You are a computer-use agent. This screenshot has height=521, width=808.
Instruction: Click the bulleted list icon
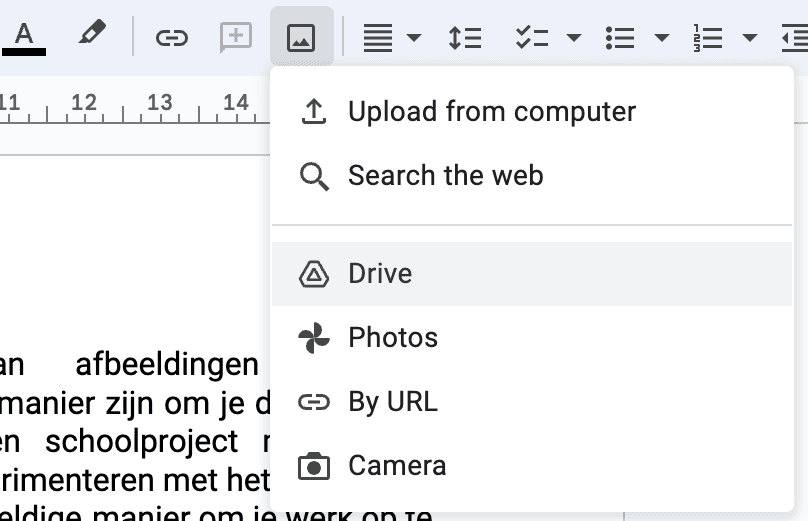[x=620, y=38]
